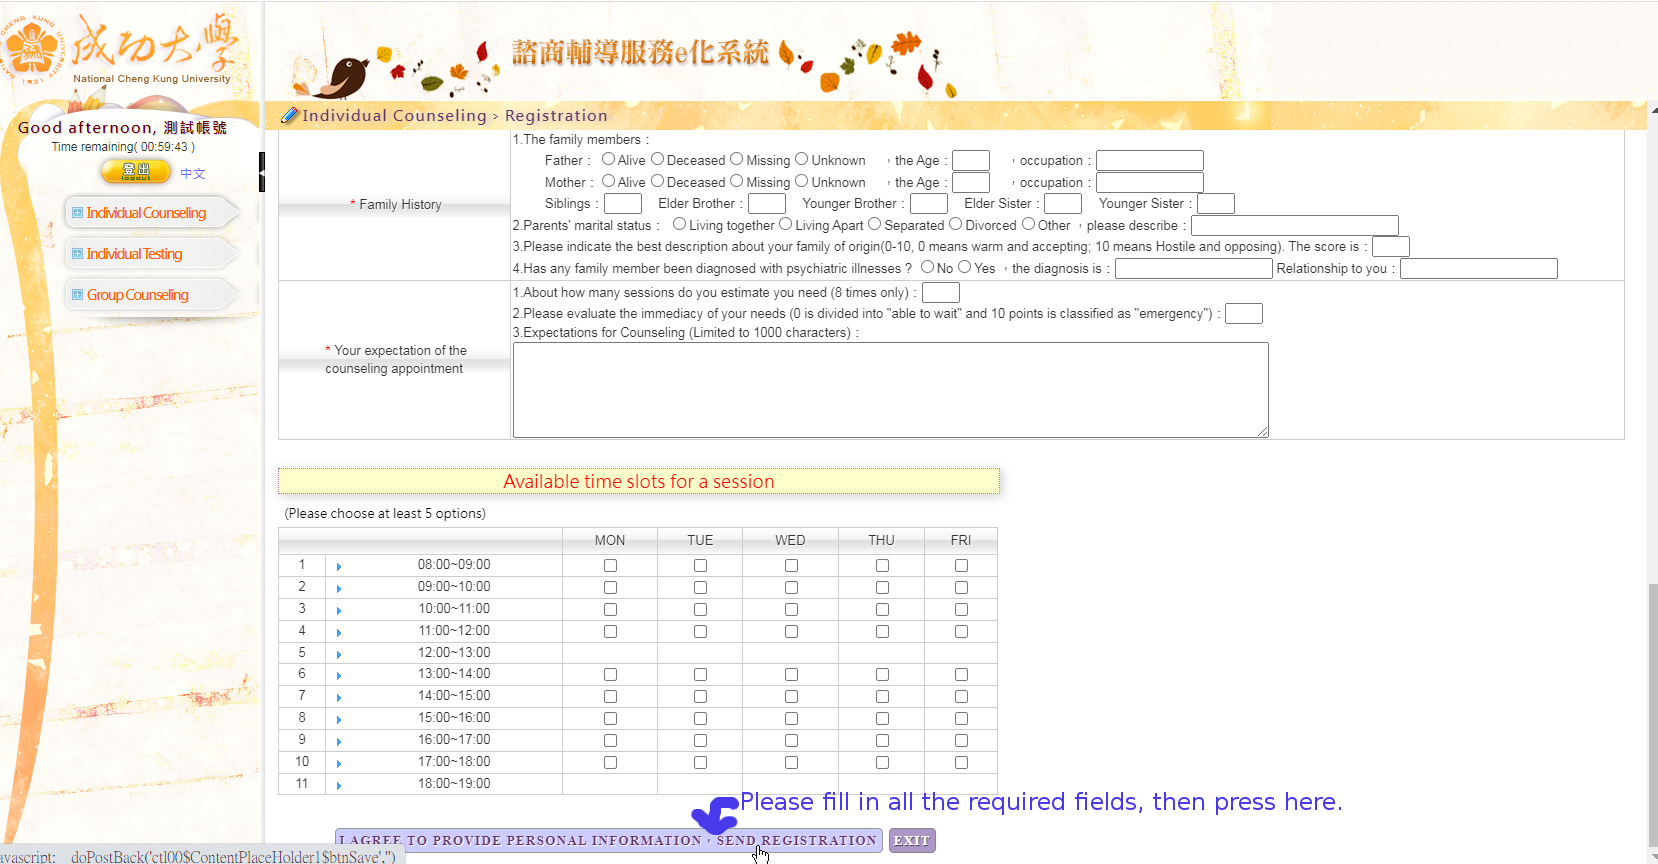Screen dimensions: 1658x864
Task: Click the sidebar collapse handle
Action: (262, 172)
